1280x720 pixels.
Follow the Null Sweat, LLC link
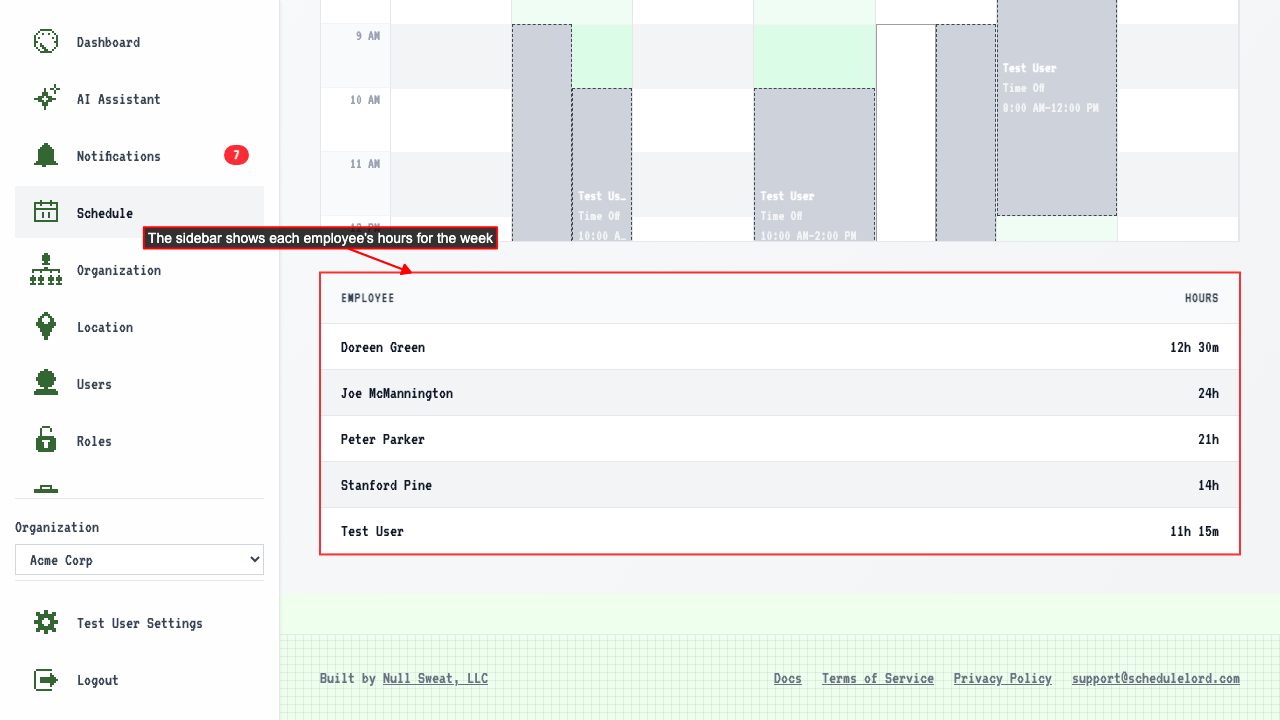[435, 678]
